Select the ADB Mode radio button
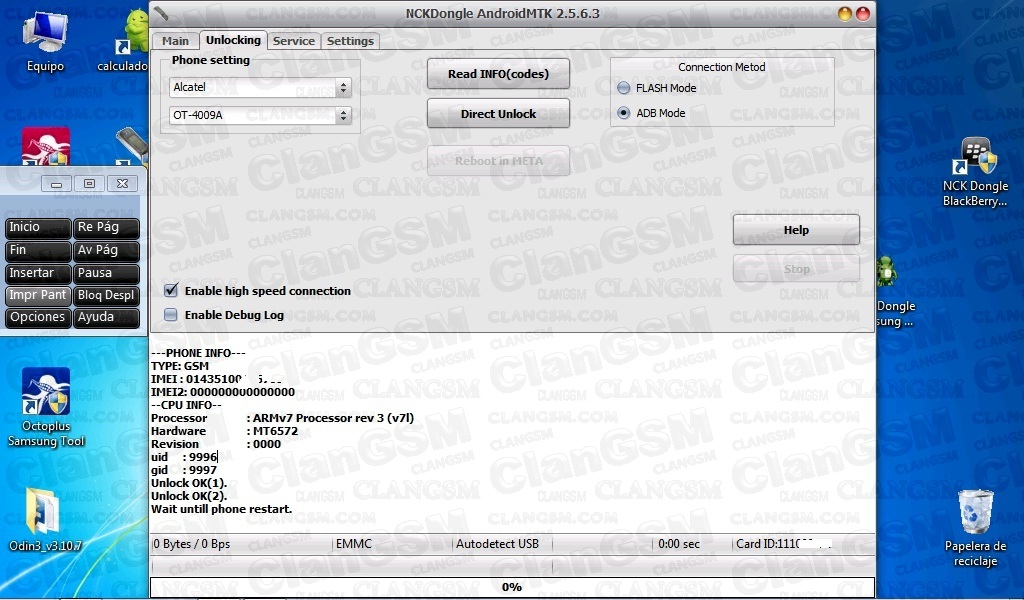The height and width of the screenshot is (600, 1024). pyautogui.click(x=624, y=113)
